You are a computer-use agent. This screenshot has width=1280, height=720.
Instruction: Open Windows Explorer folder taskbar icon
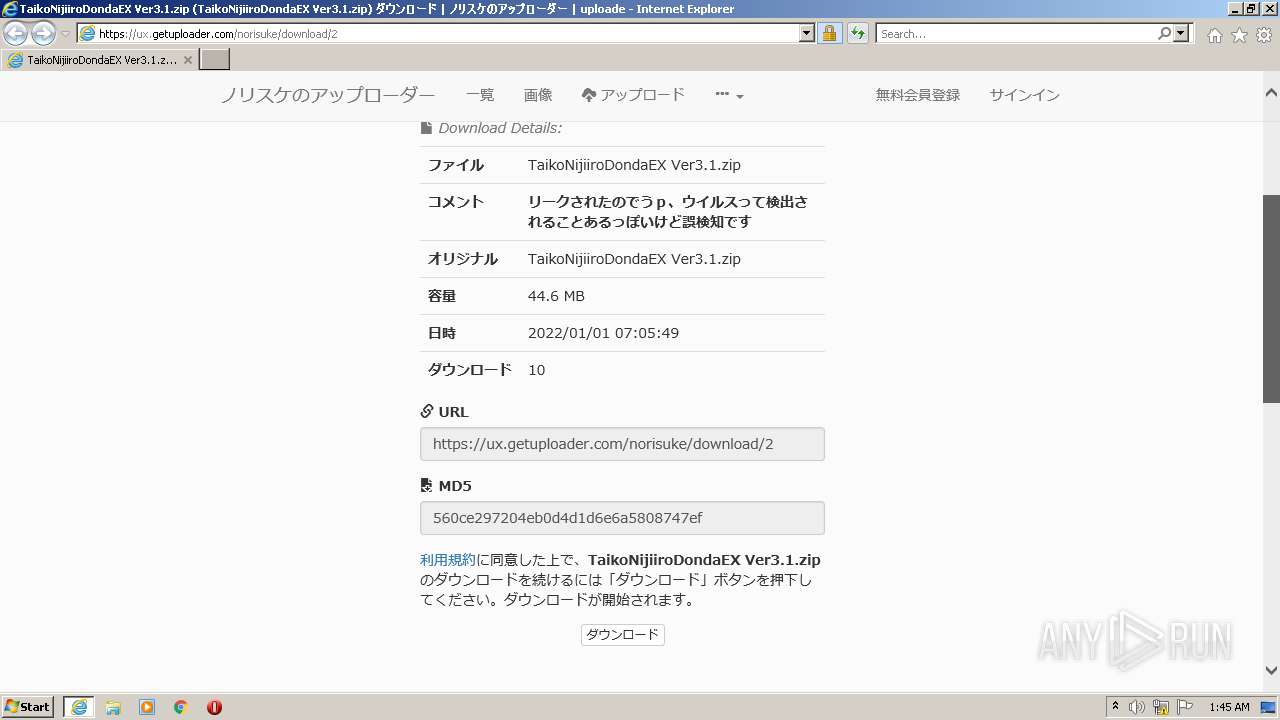coord(113,707)
